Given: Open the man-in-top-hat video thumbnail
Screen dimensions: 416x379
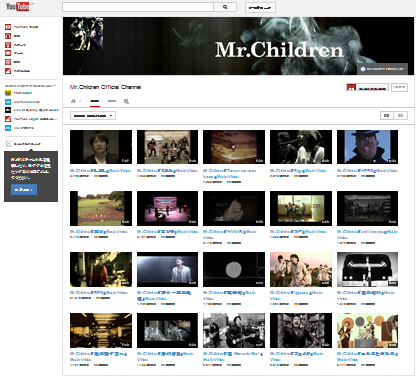Looking at the screenshot, I should pos(367,147).
